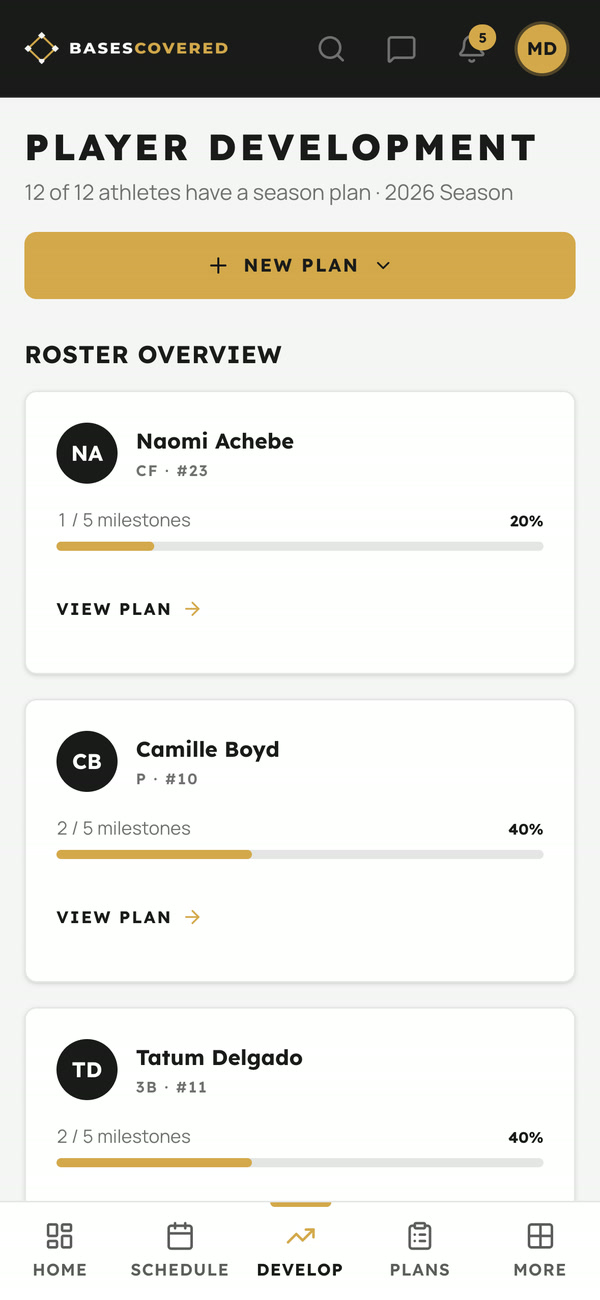Image resolution: width=600 pixels, height=1300 pixels.
Task: Click the MD profile avatar
Action: [542, 48]
